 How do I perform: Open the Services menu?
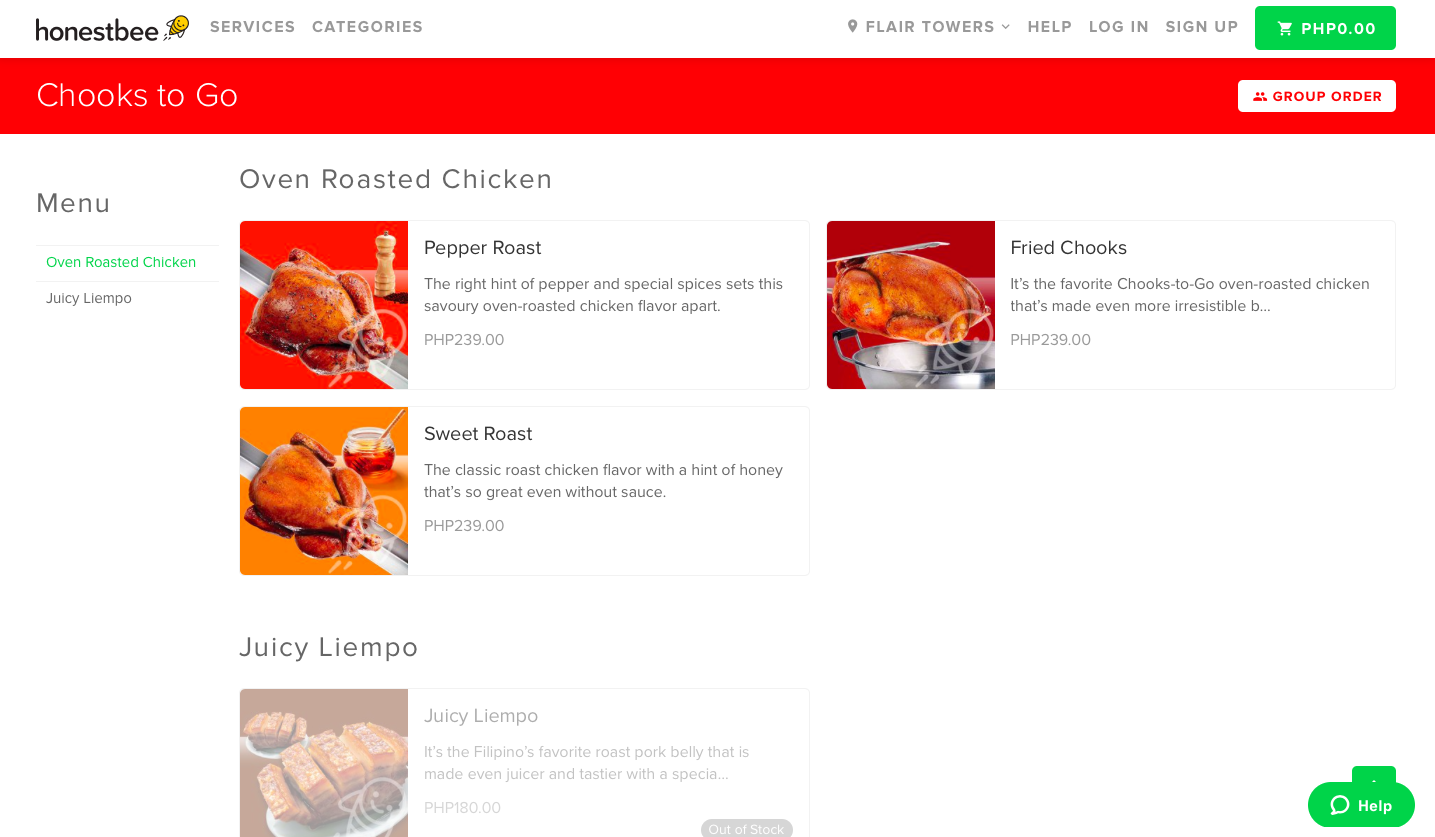coord(253,27)
